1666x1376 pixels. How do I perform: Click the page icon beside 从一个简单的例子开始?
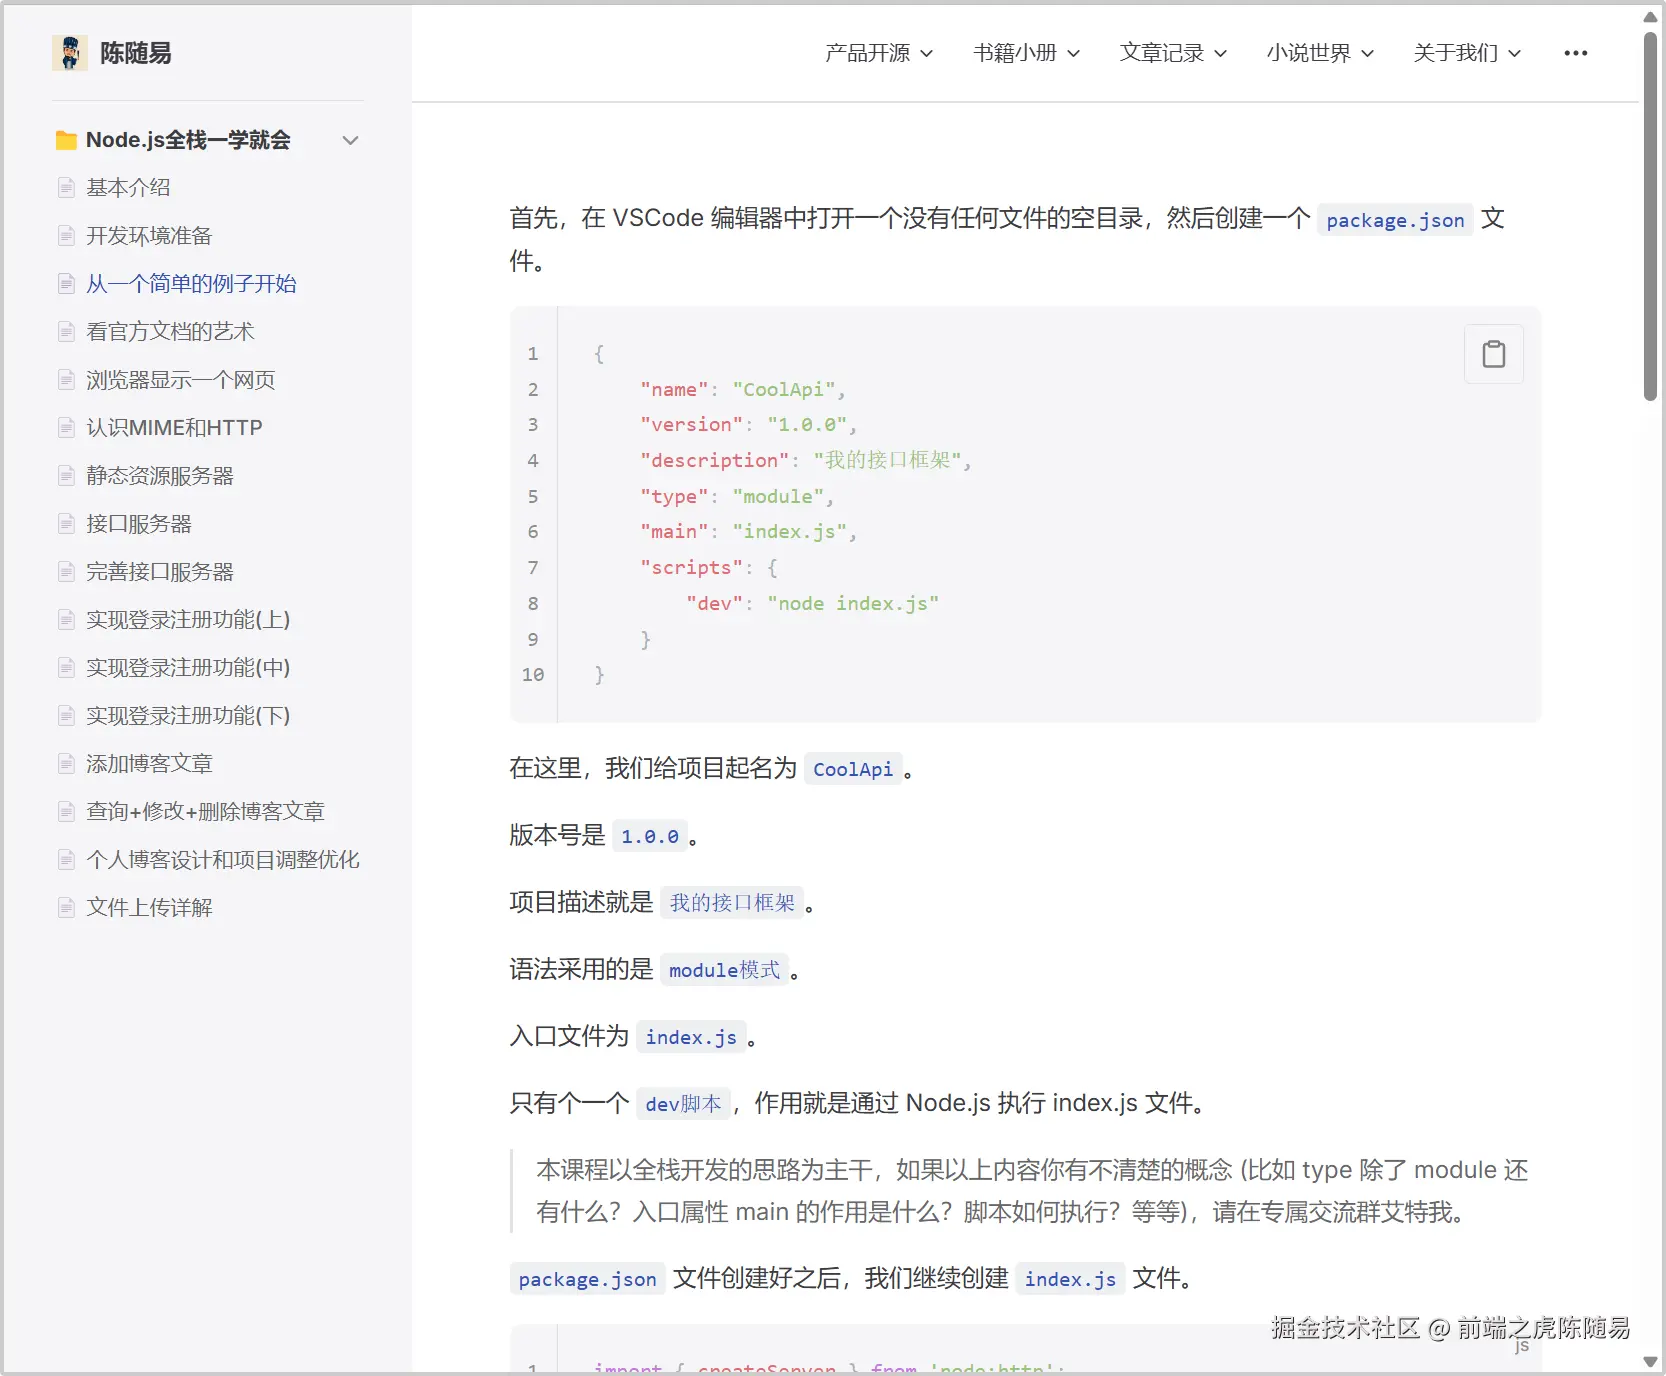coord(66,284)
